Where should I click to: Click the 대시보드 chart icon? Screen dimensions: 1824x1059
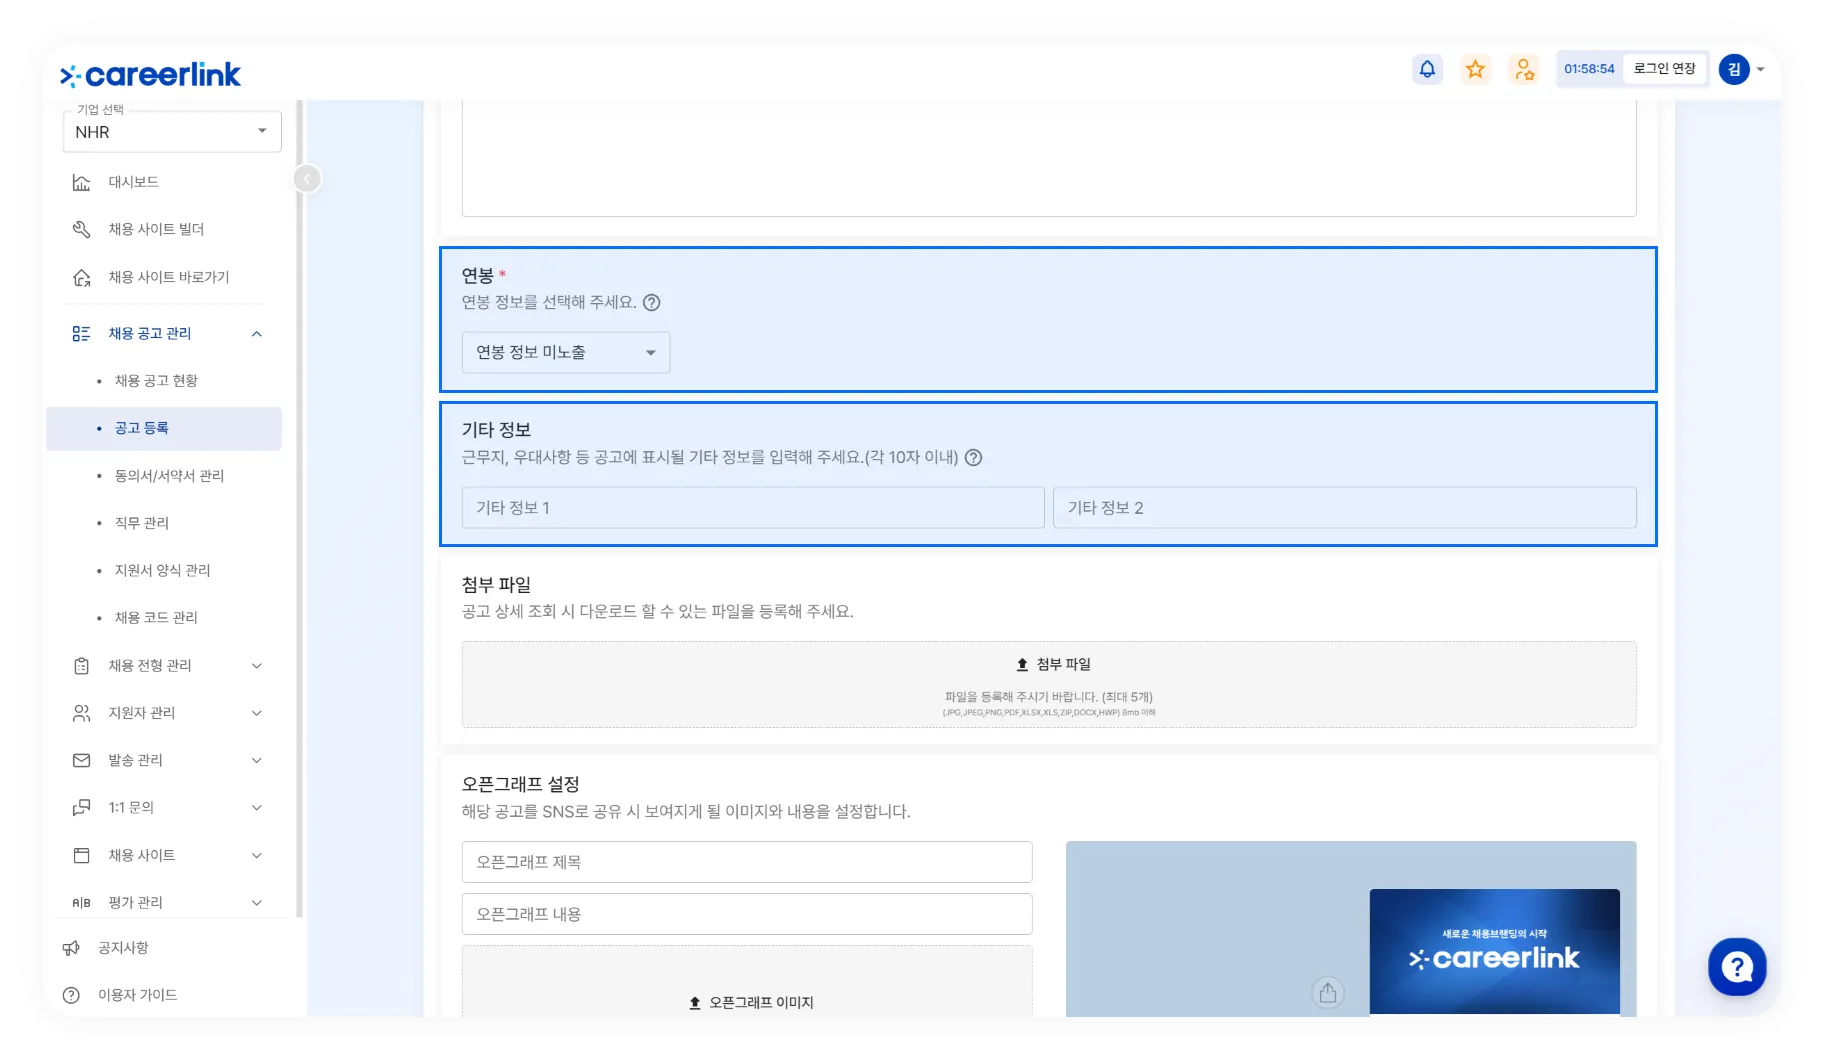[82, 182]
